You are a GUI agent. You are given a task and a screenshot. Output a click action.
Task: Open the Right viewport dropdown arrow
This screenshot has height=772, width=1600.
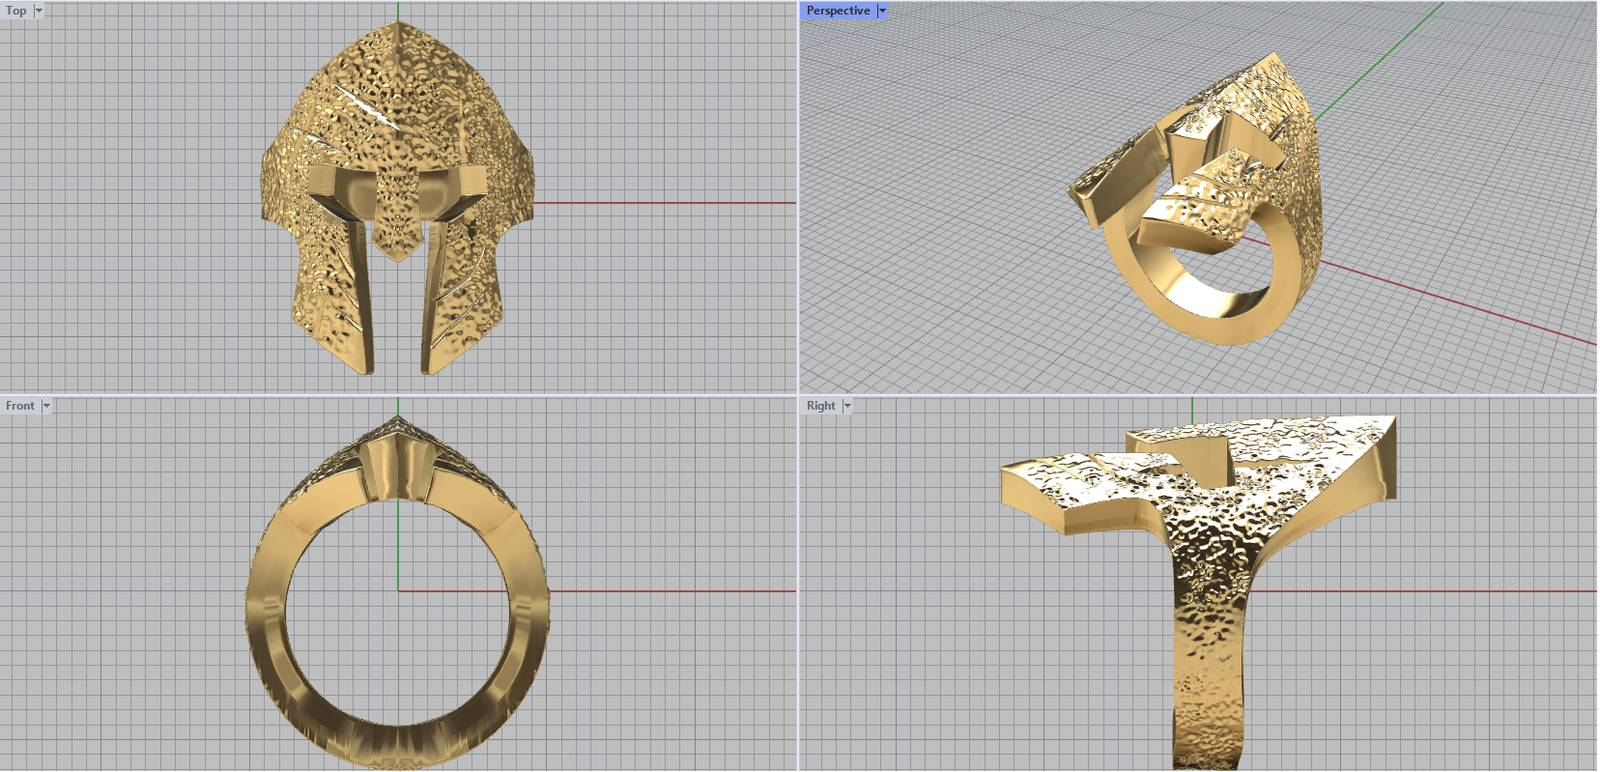pos(847,406)
